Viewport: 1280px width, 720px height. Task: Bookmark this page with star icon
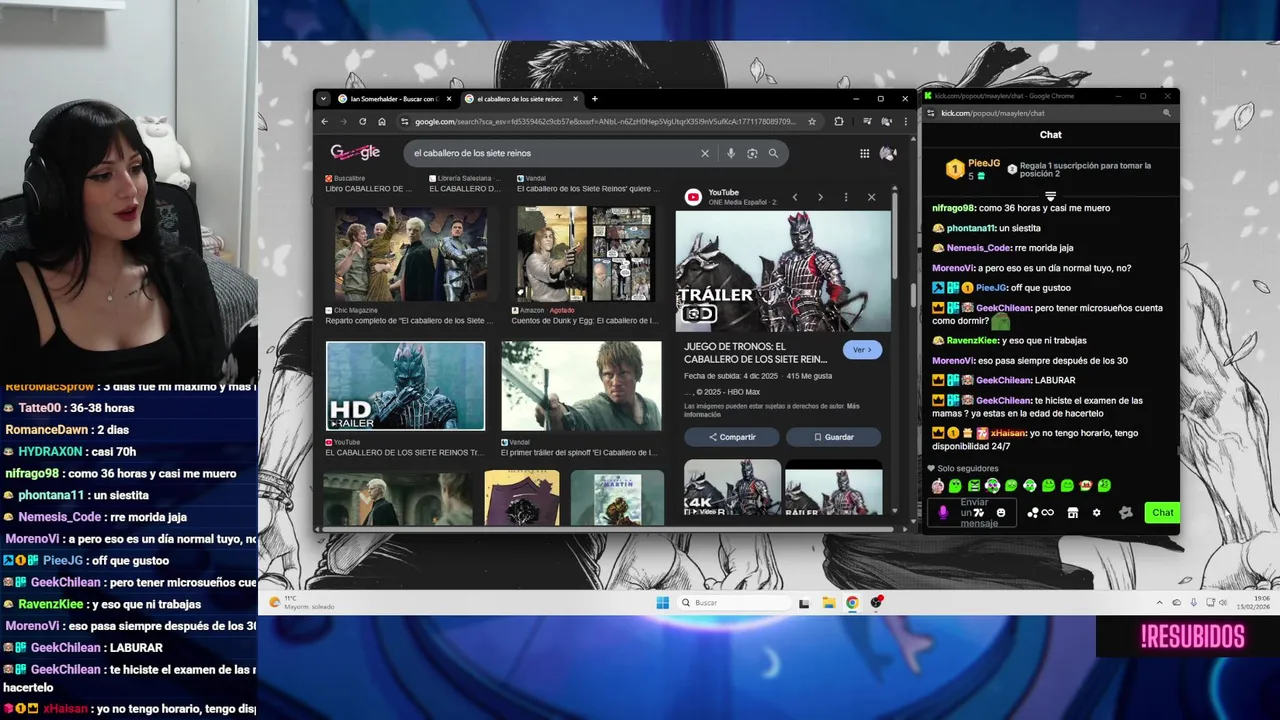coord(812,121)
